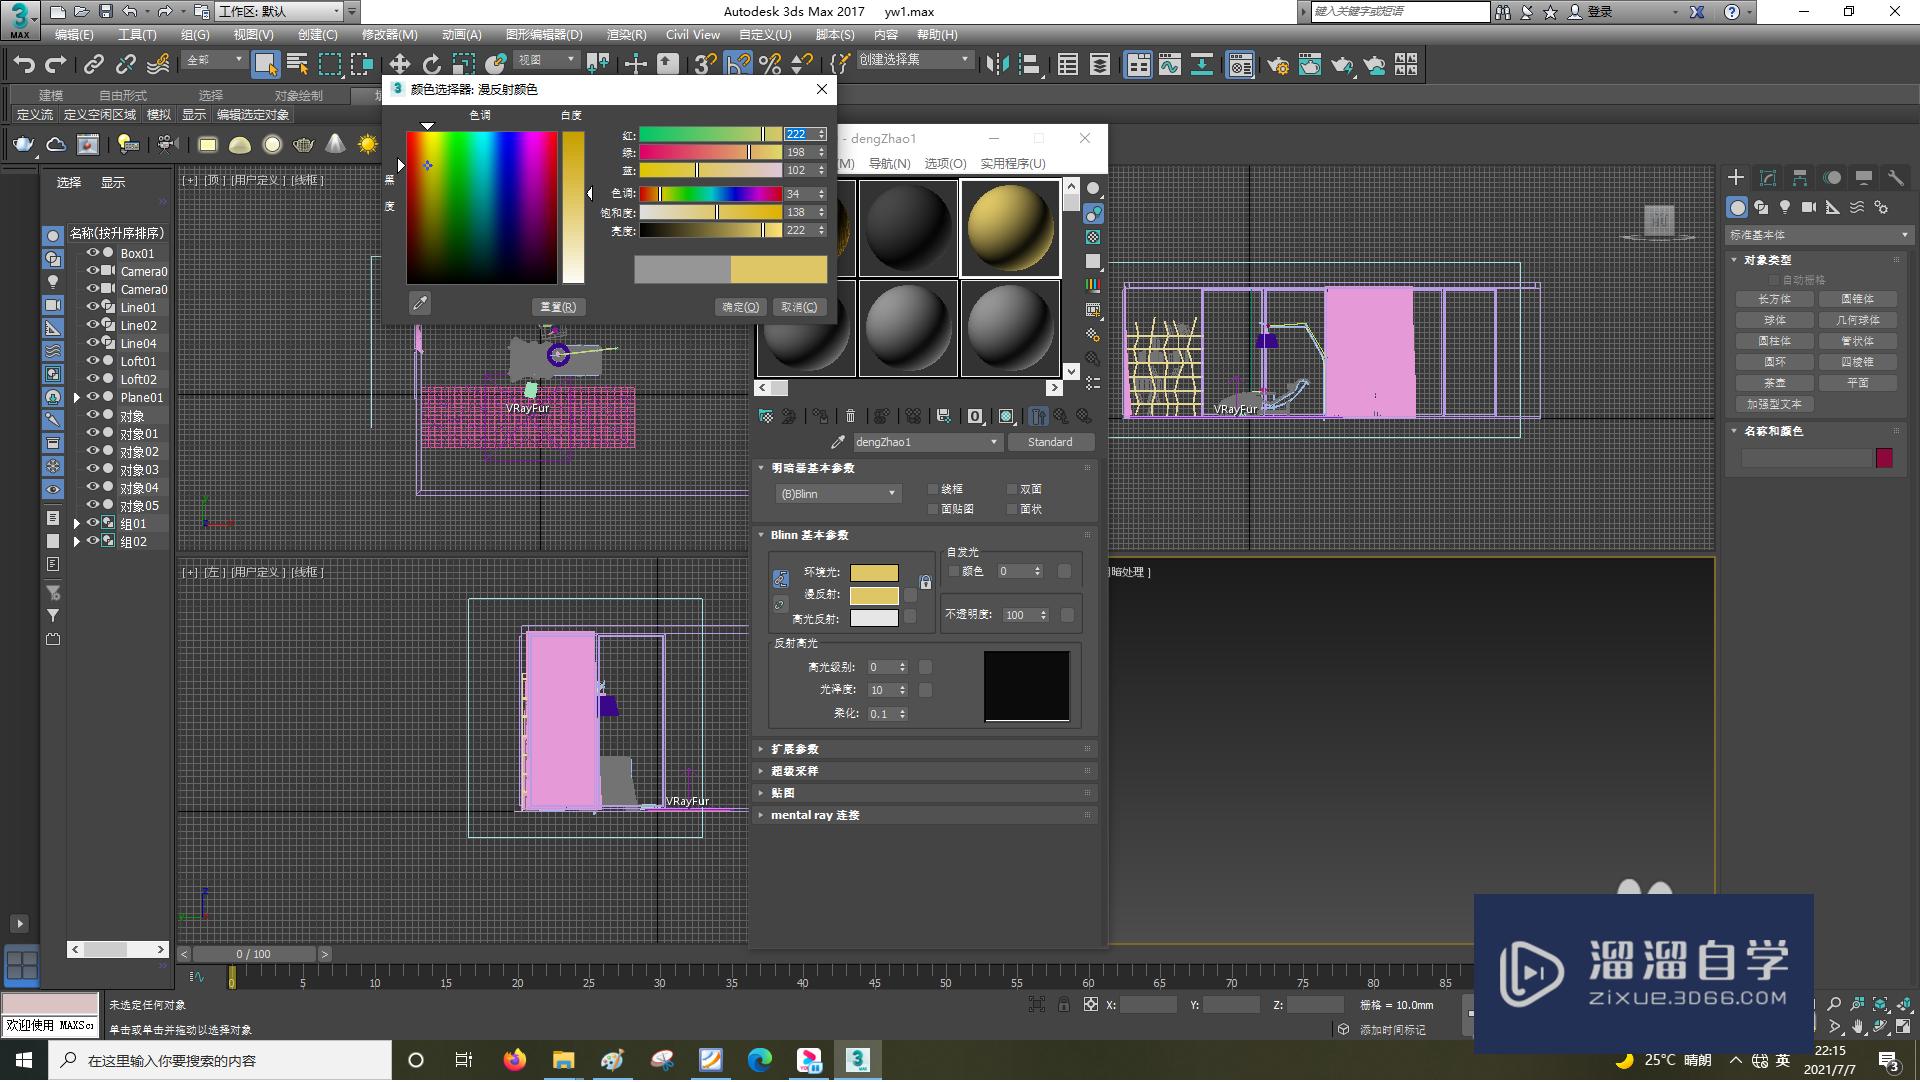This screenshot has height=1082, width=1920.
Task: Click delete material trash icon
Action: pyautogui.click(x=850, y=416)
